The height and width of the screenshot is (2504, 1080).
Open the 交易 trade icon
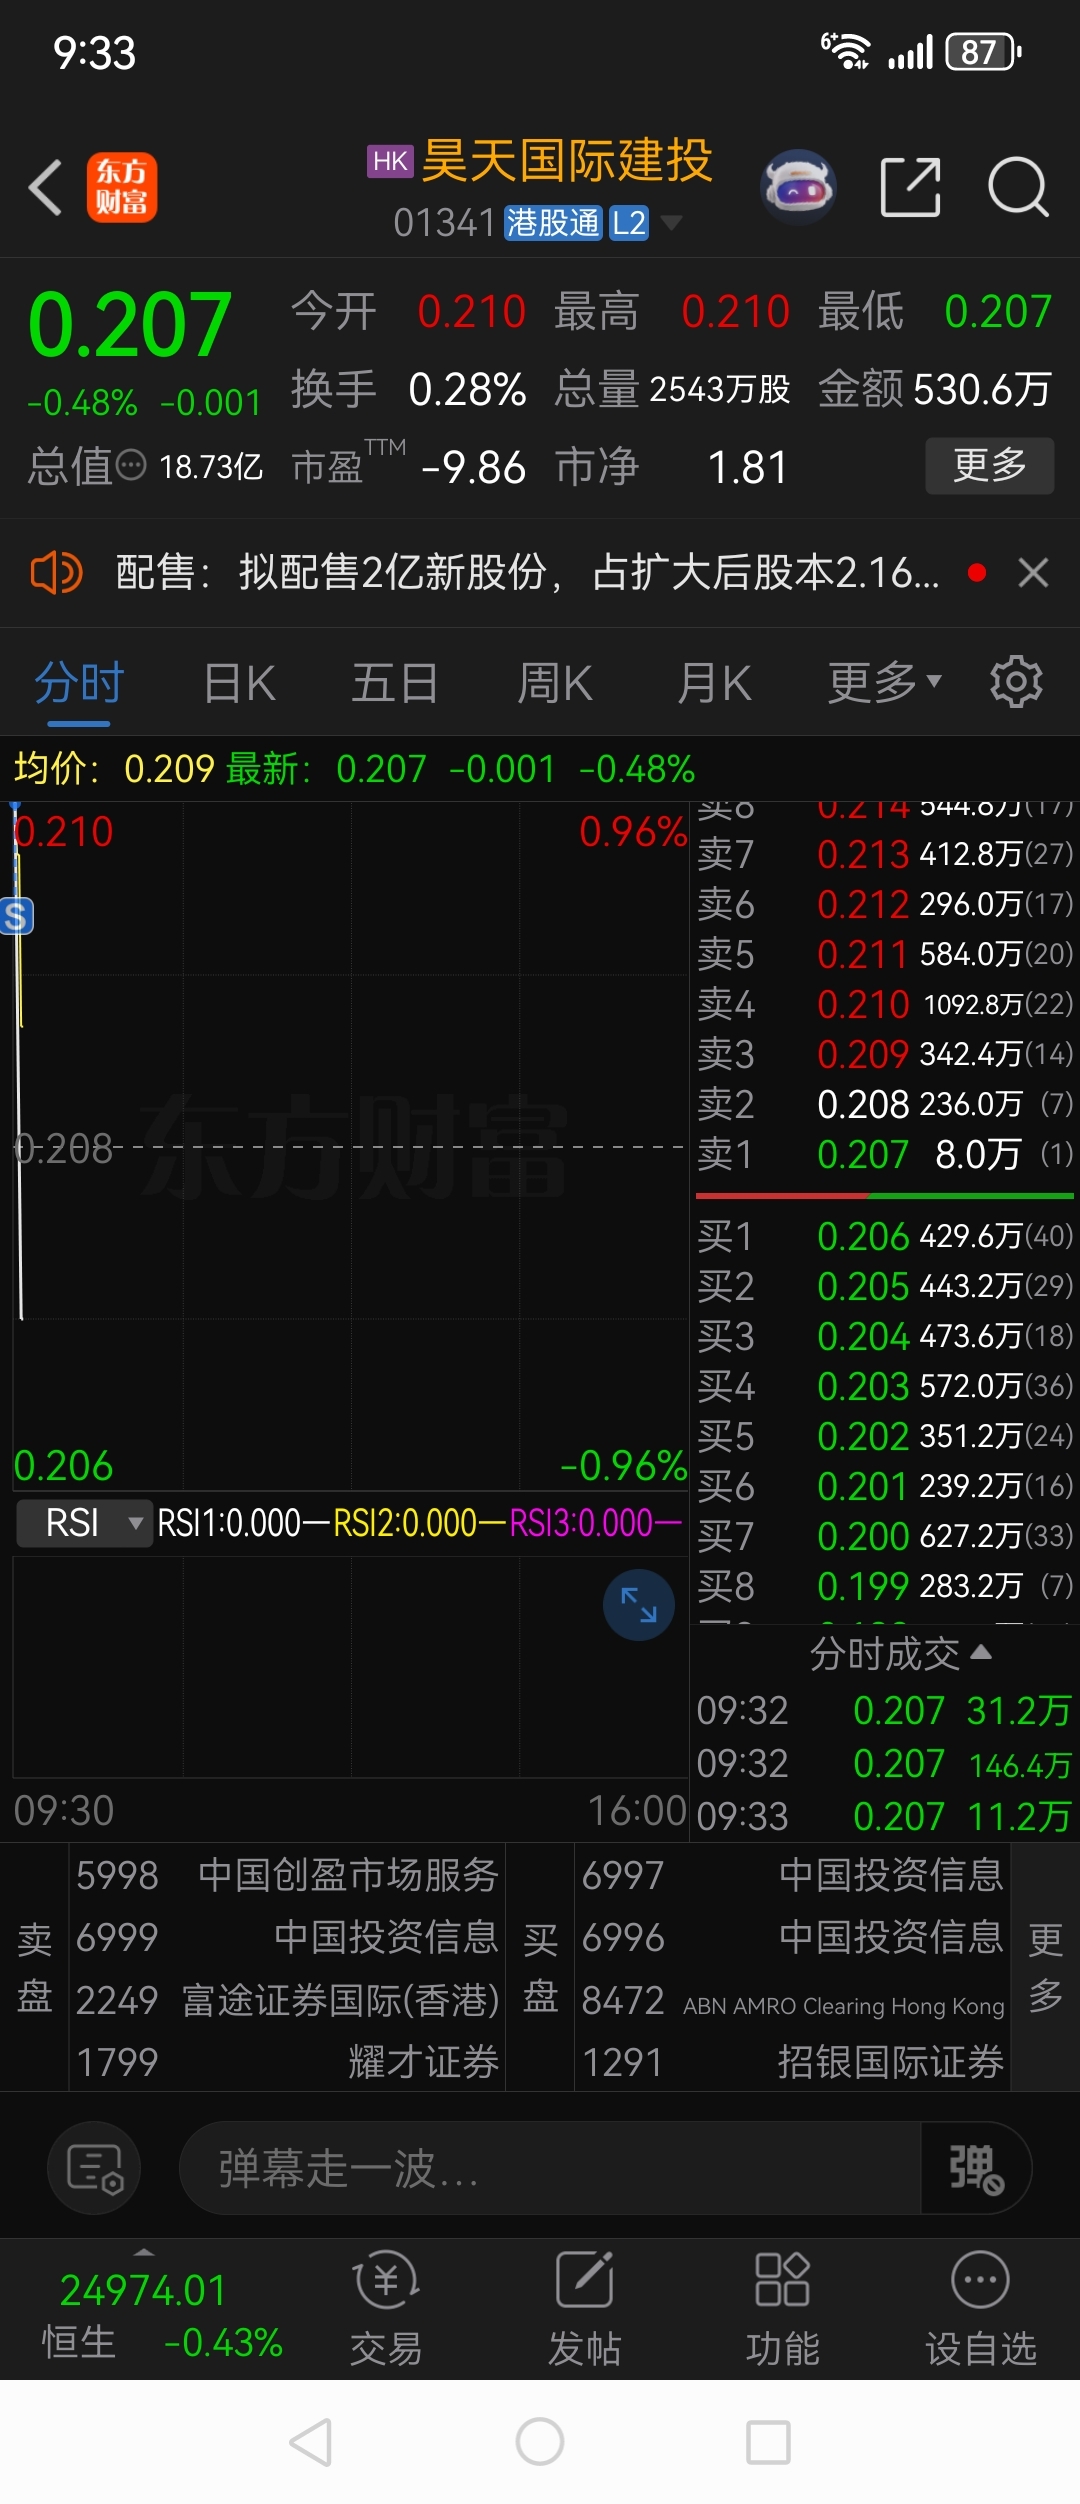point(386,2308)
